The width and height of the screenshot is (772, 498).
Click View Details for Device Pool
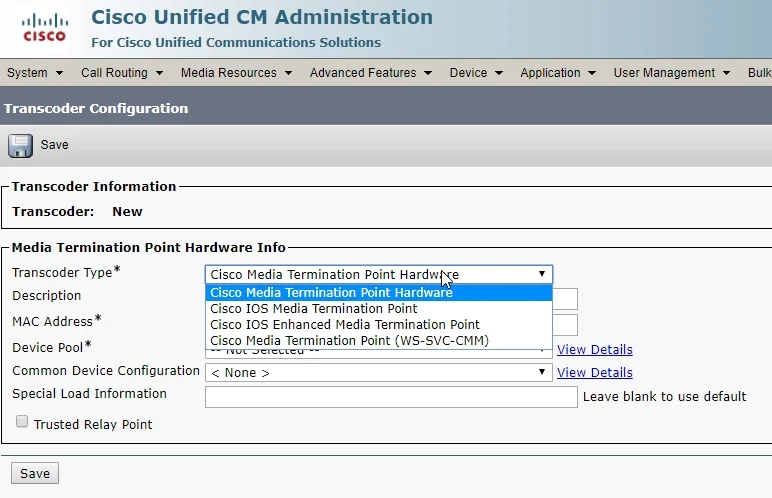(594, 350)
